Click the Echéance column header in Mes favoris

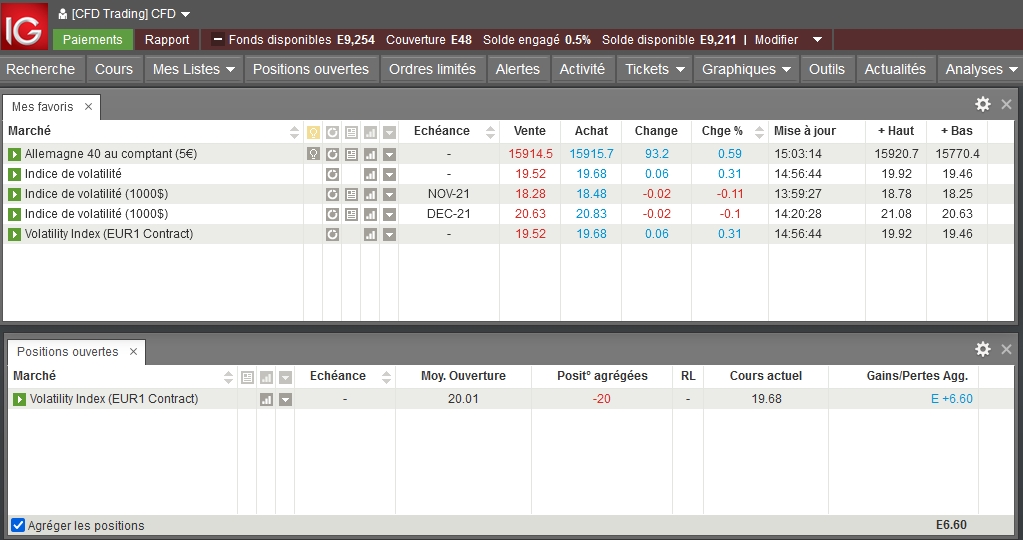click(x=442, y=131)
